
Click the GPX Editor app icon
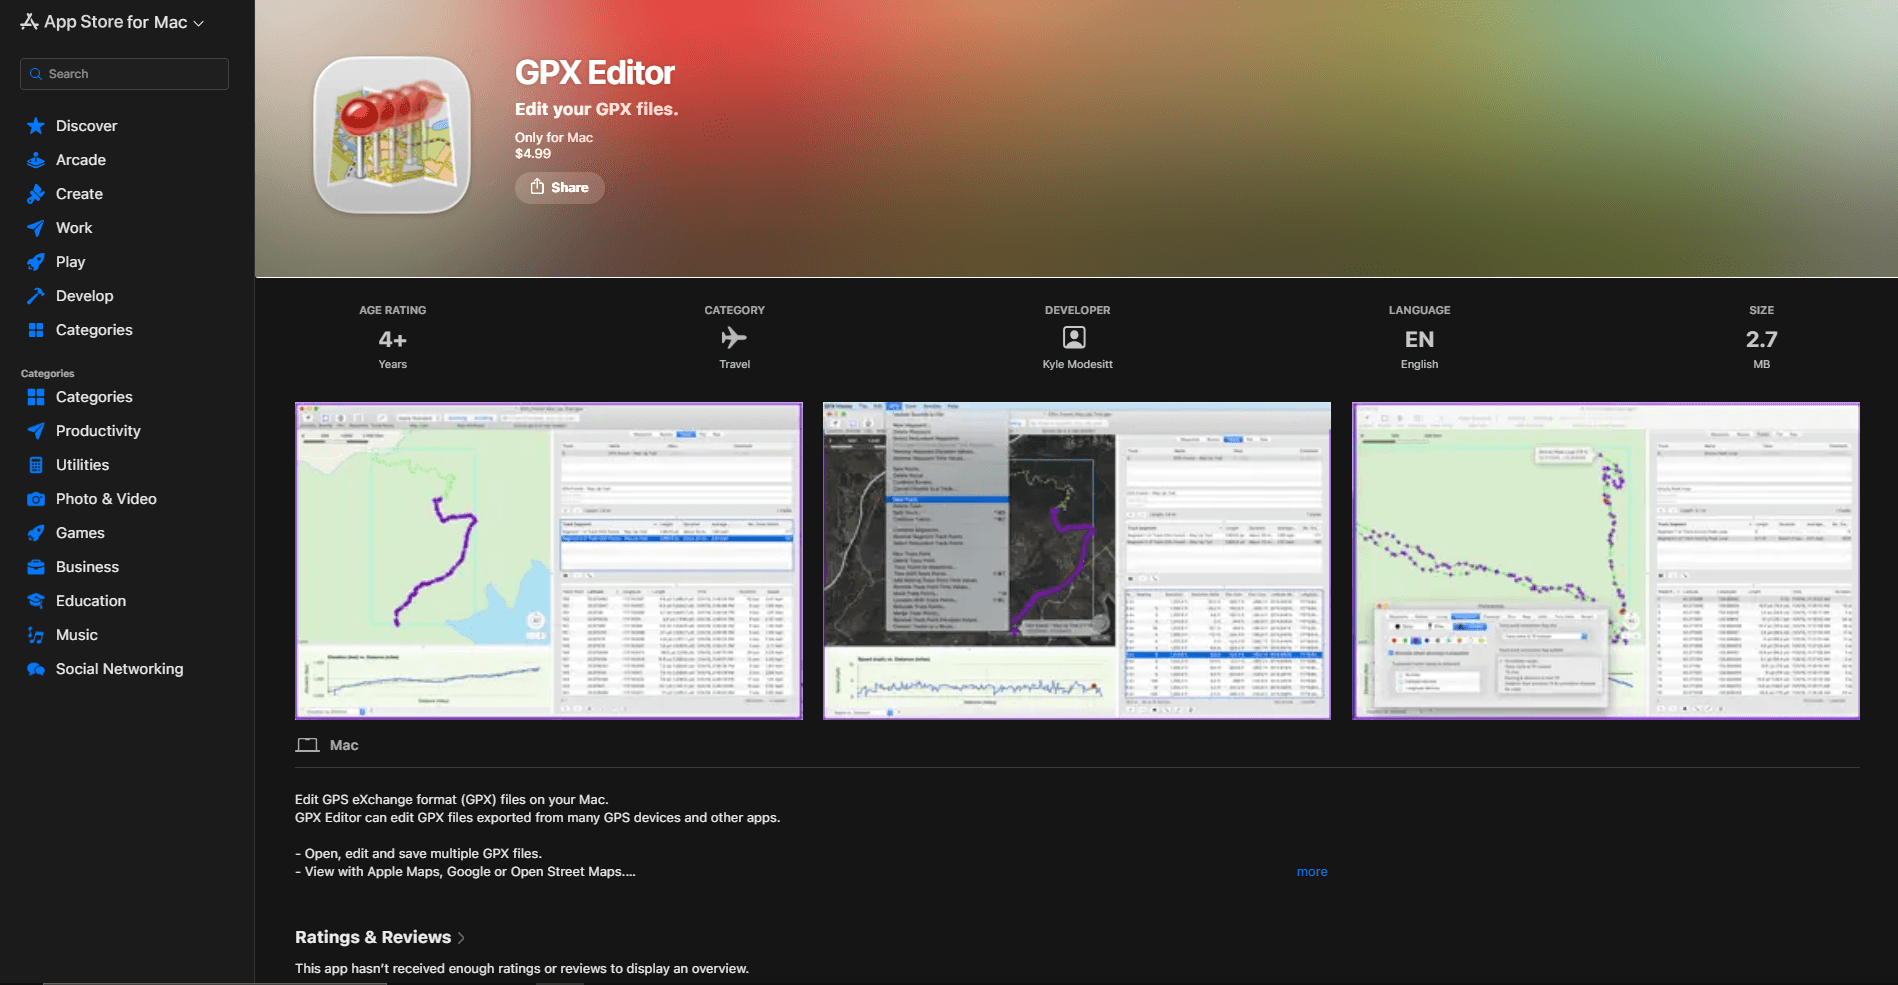[x=392, y=135]
